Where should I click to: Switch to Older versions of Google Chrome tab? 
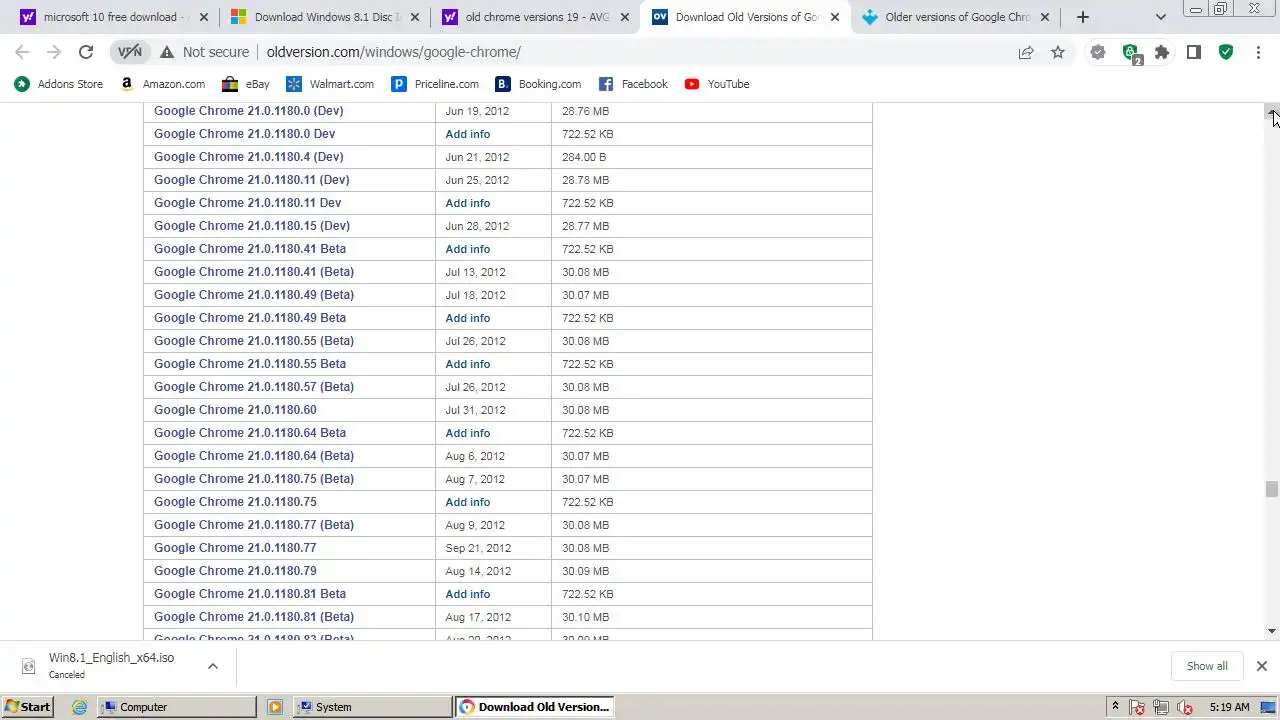[x=955, y=17]
